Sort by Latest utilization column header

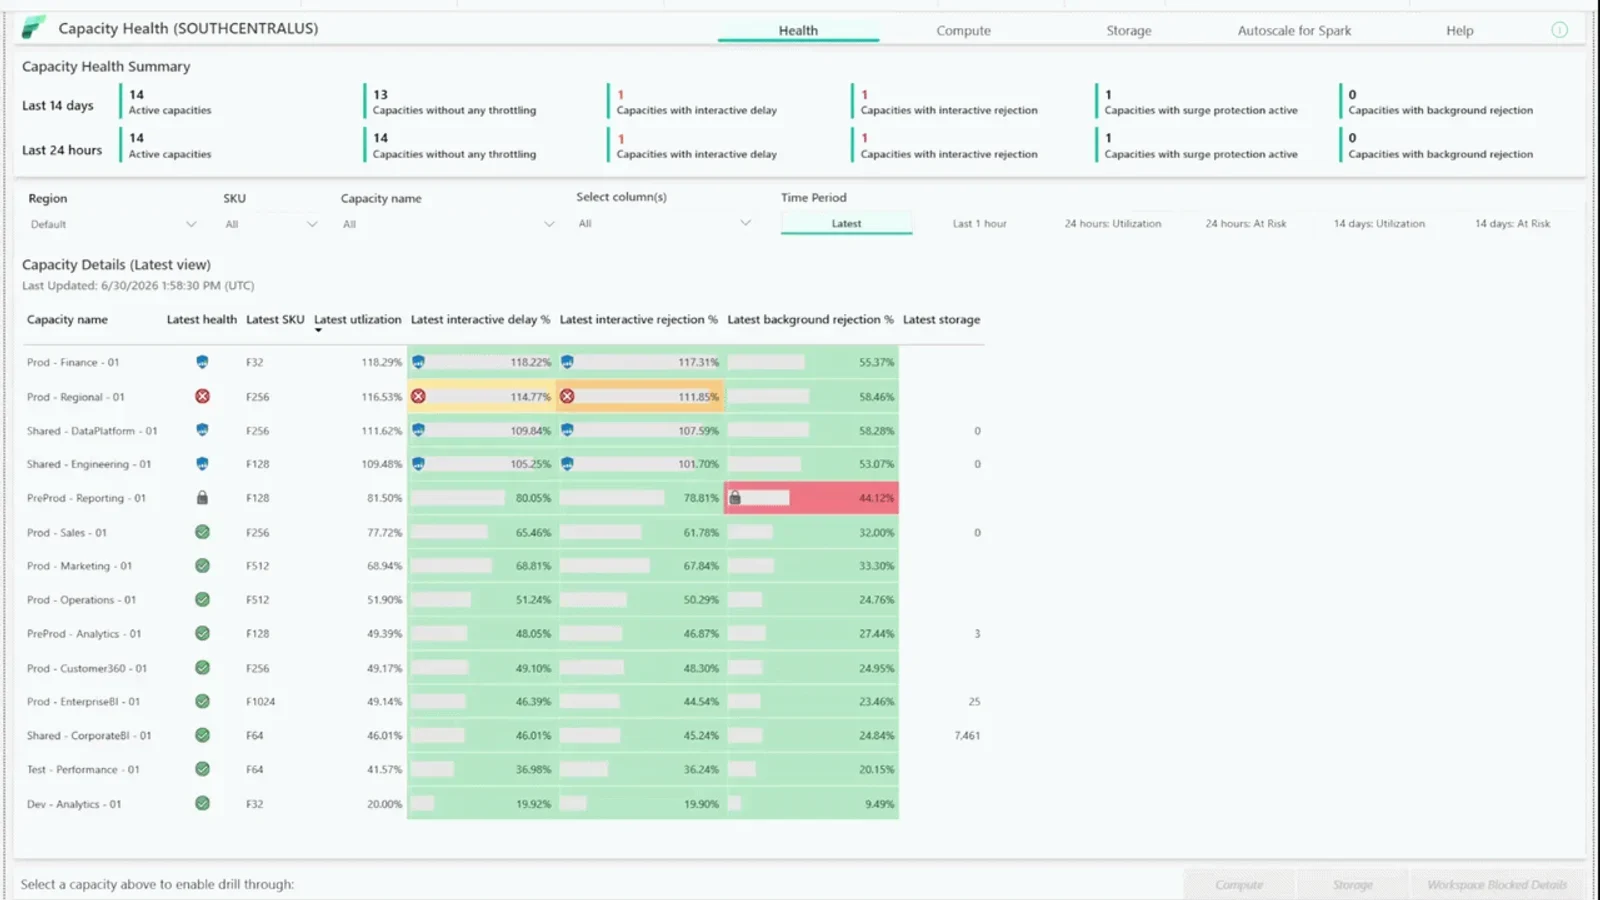point(358,320)
